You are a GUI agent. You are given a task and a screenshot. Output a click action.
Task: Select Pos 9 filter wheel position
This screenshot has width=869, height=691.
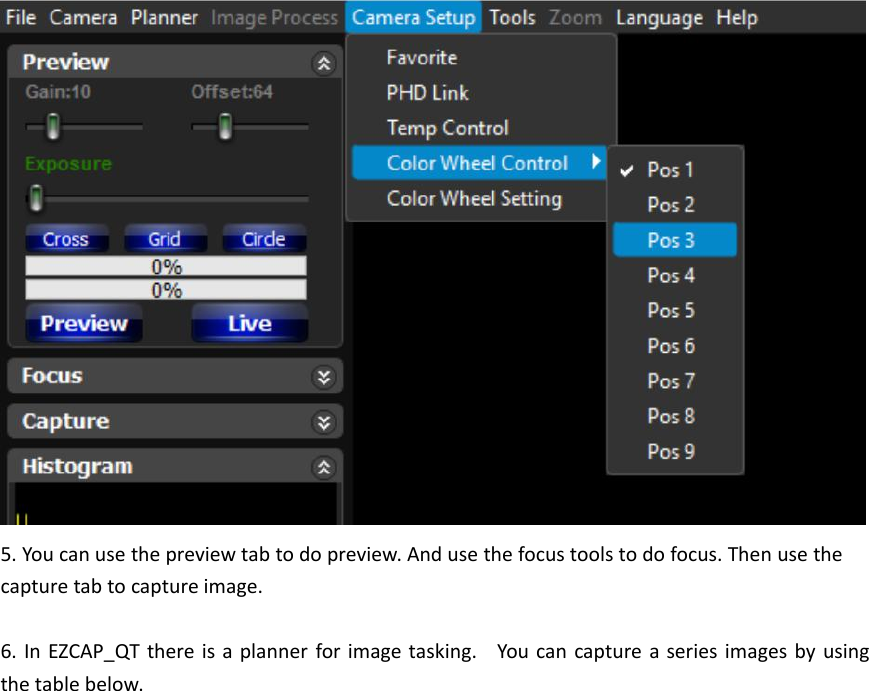670,452
